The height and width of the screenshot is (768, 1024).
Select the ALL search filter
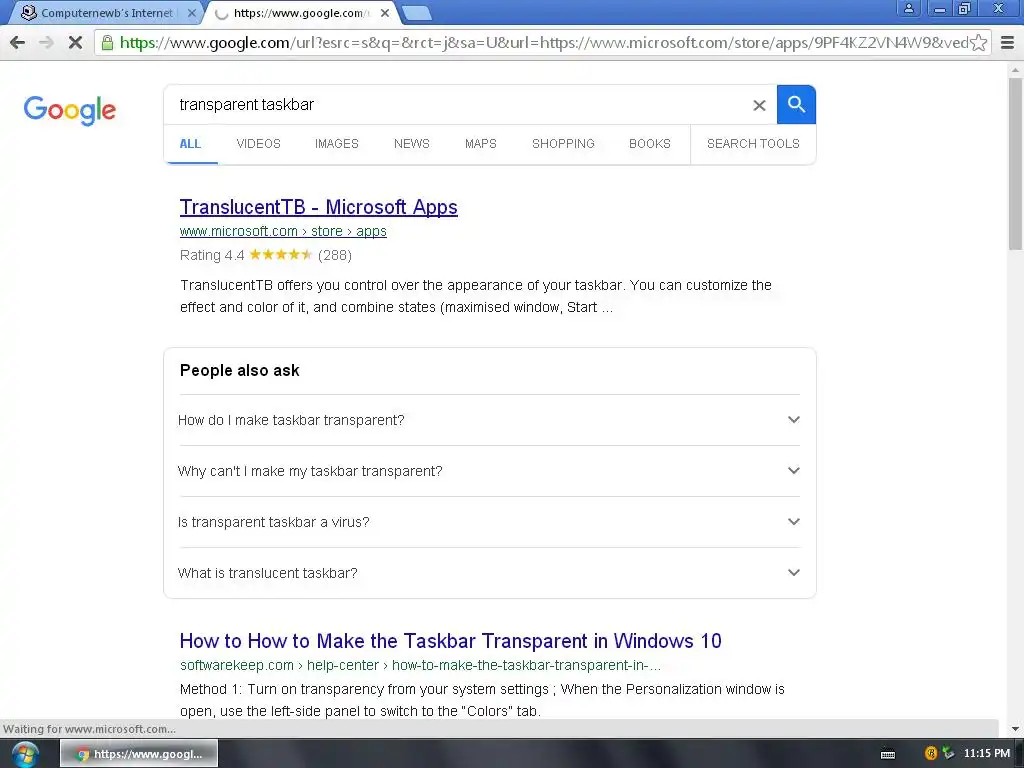(x=190, y=144)
